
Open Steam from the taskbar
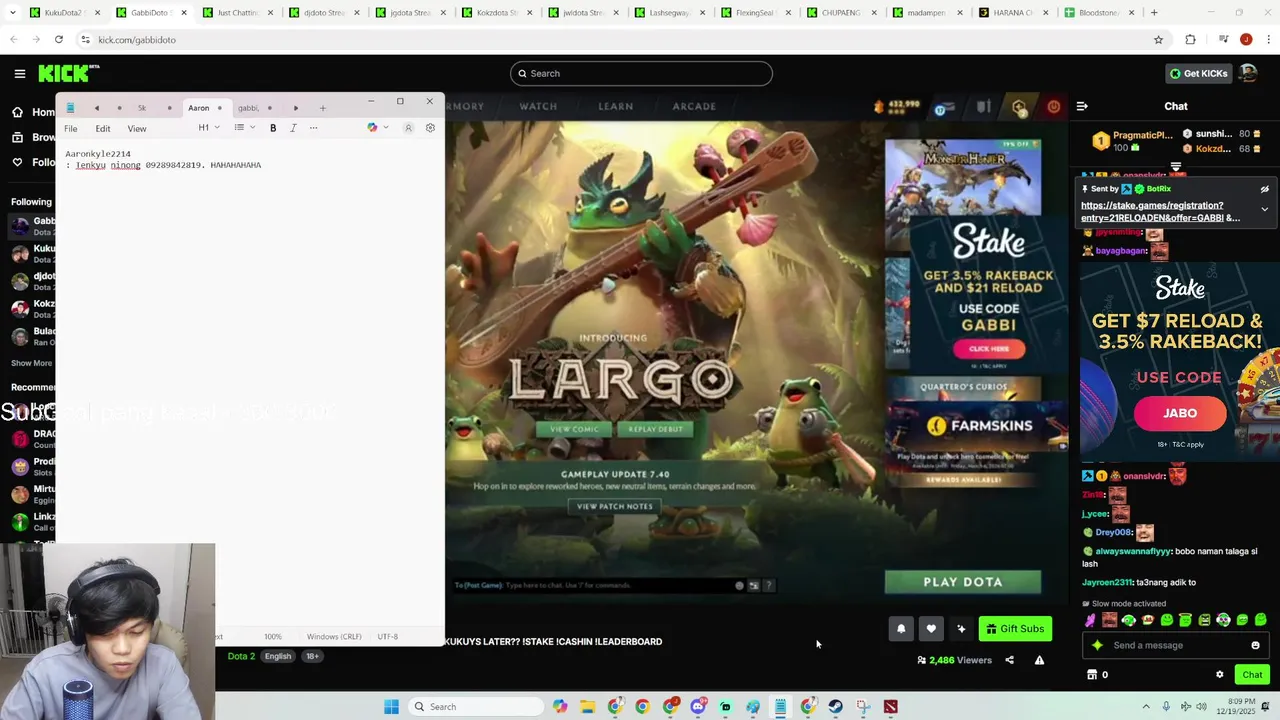(835, 707)
